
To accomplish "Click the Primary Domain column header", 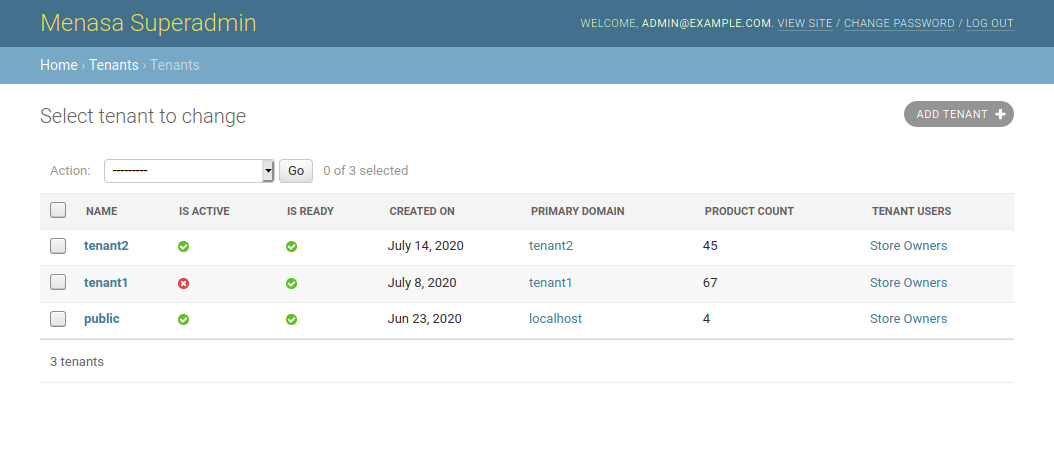I will (x=577, y=211).
